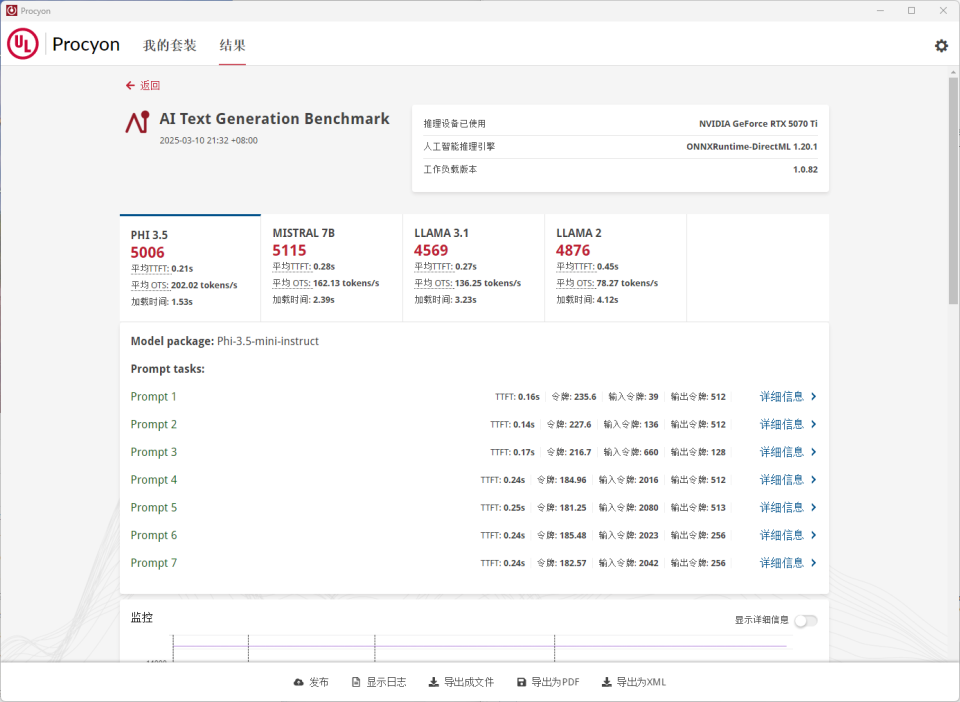Click the benchmark date 2025-03-10 21:32
960x702 pixels.
click(x=209, y=140)
